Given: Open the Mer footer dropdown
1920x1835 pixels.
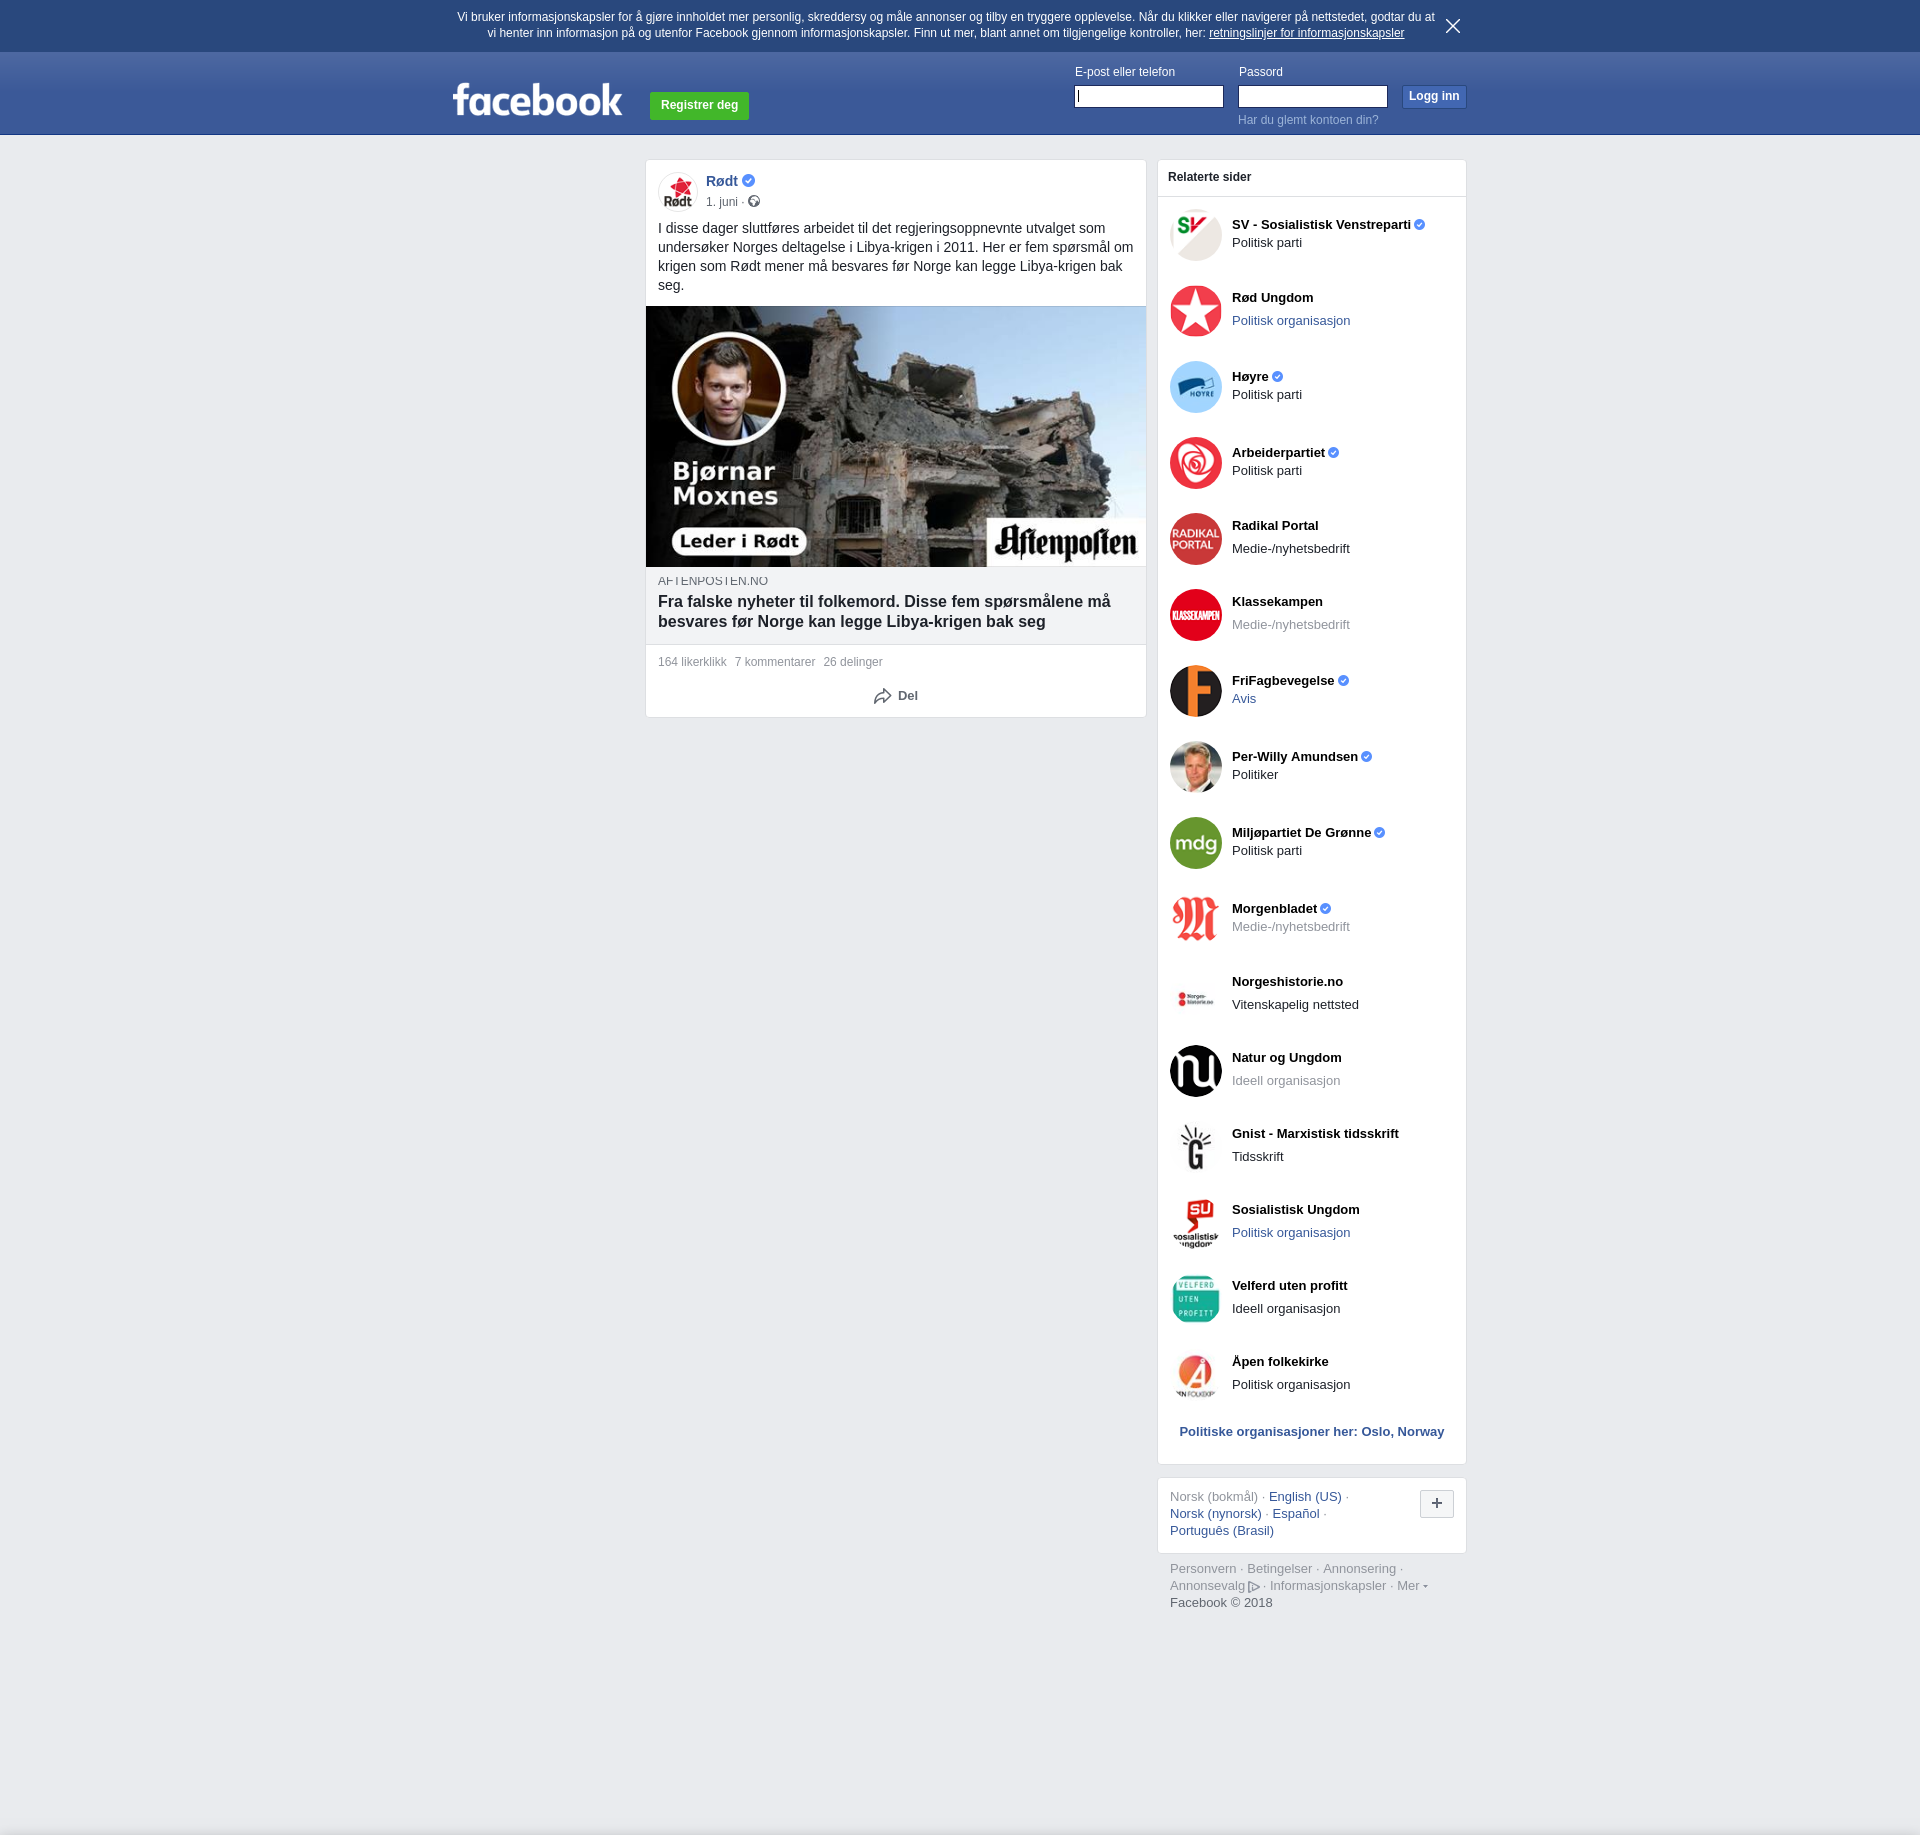Looking at the screenshot, I should coord(1411,1586).
